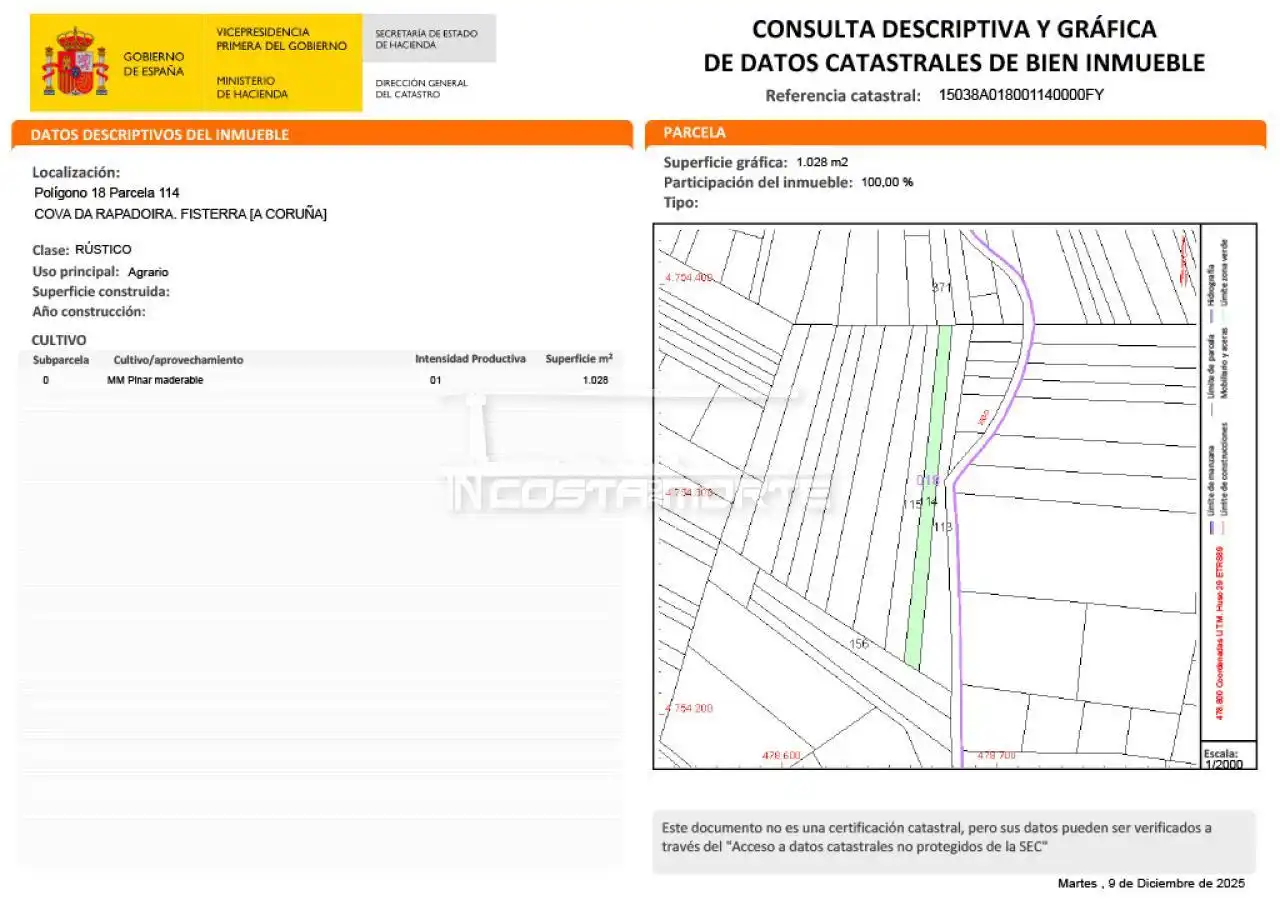Click the "DATOS DESCRIPTIVOS DEL INMUEBLE" header
This screenshot has height=905, width=1280.
coord(160,134)
